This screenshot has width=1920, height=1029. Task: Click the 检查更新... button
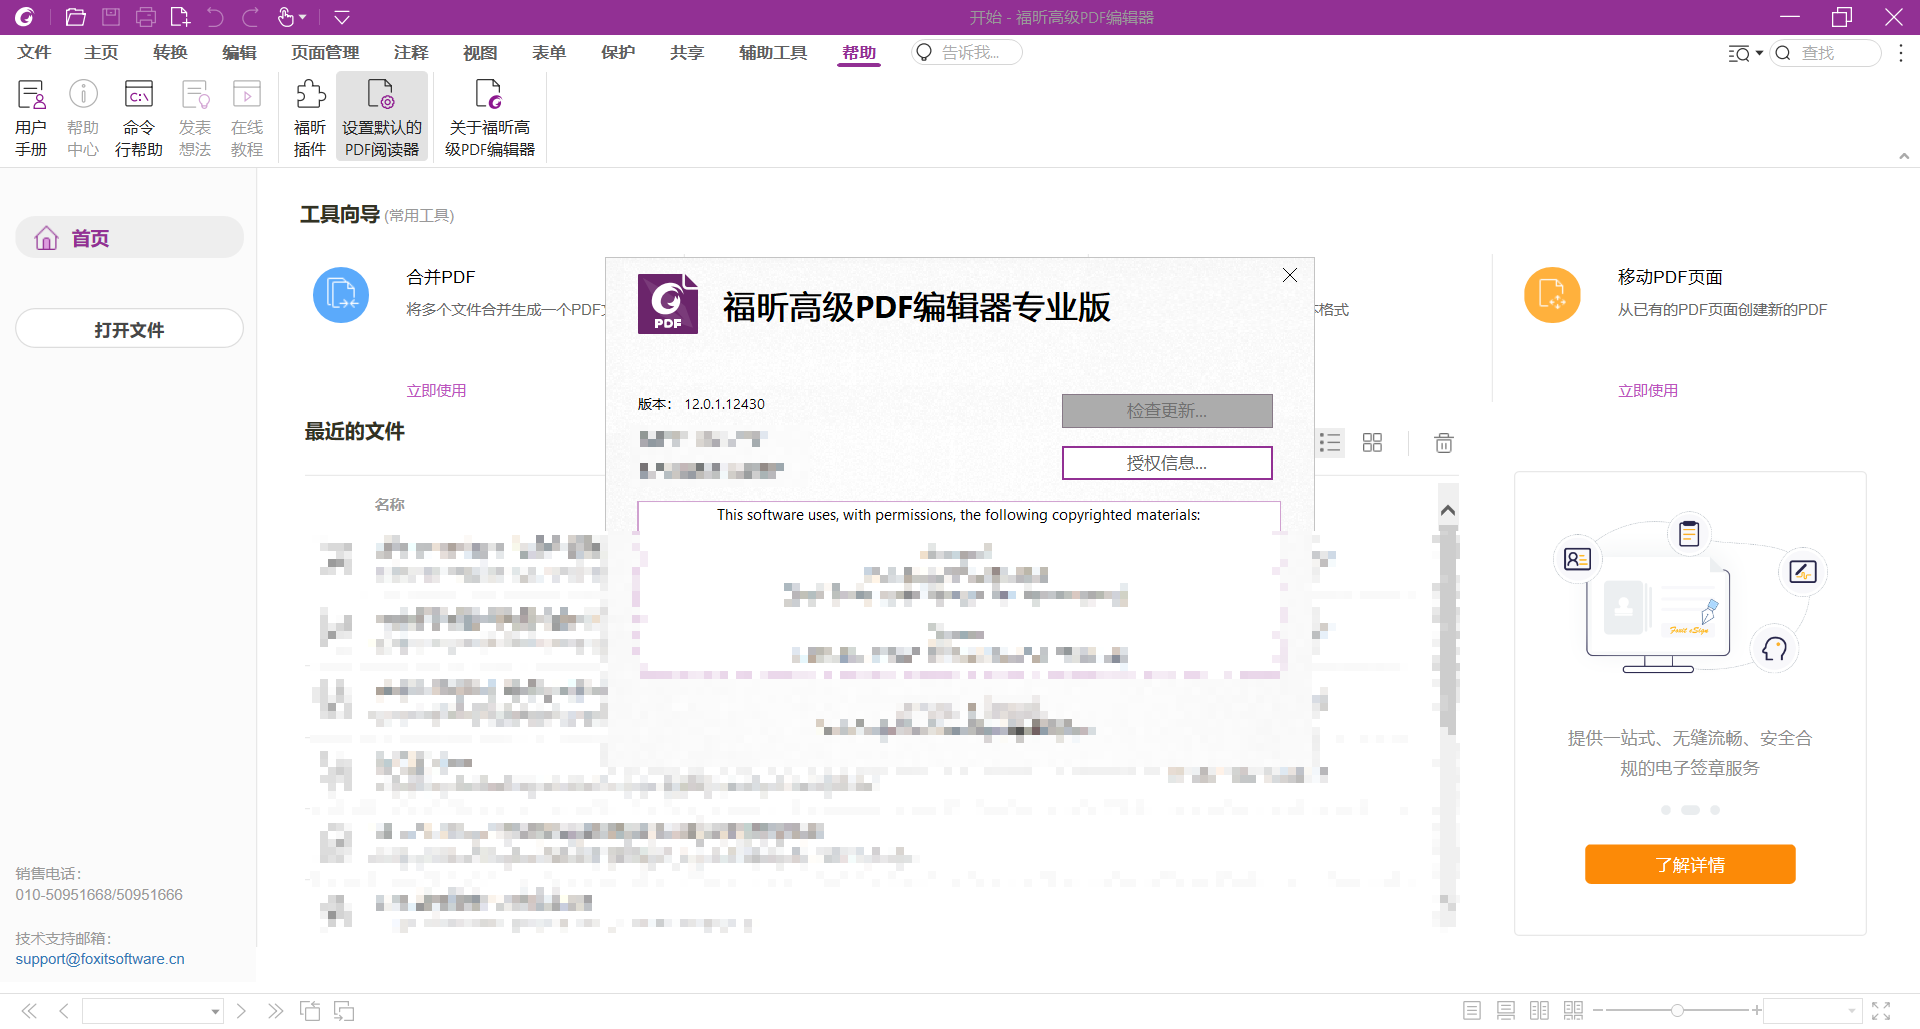(1167, 410)
